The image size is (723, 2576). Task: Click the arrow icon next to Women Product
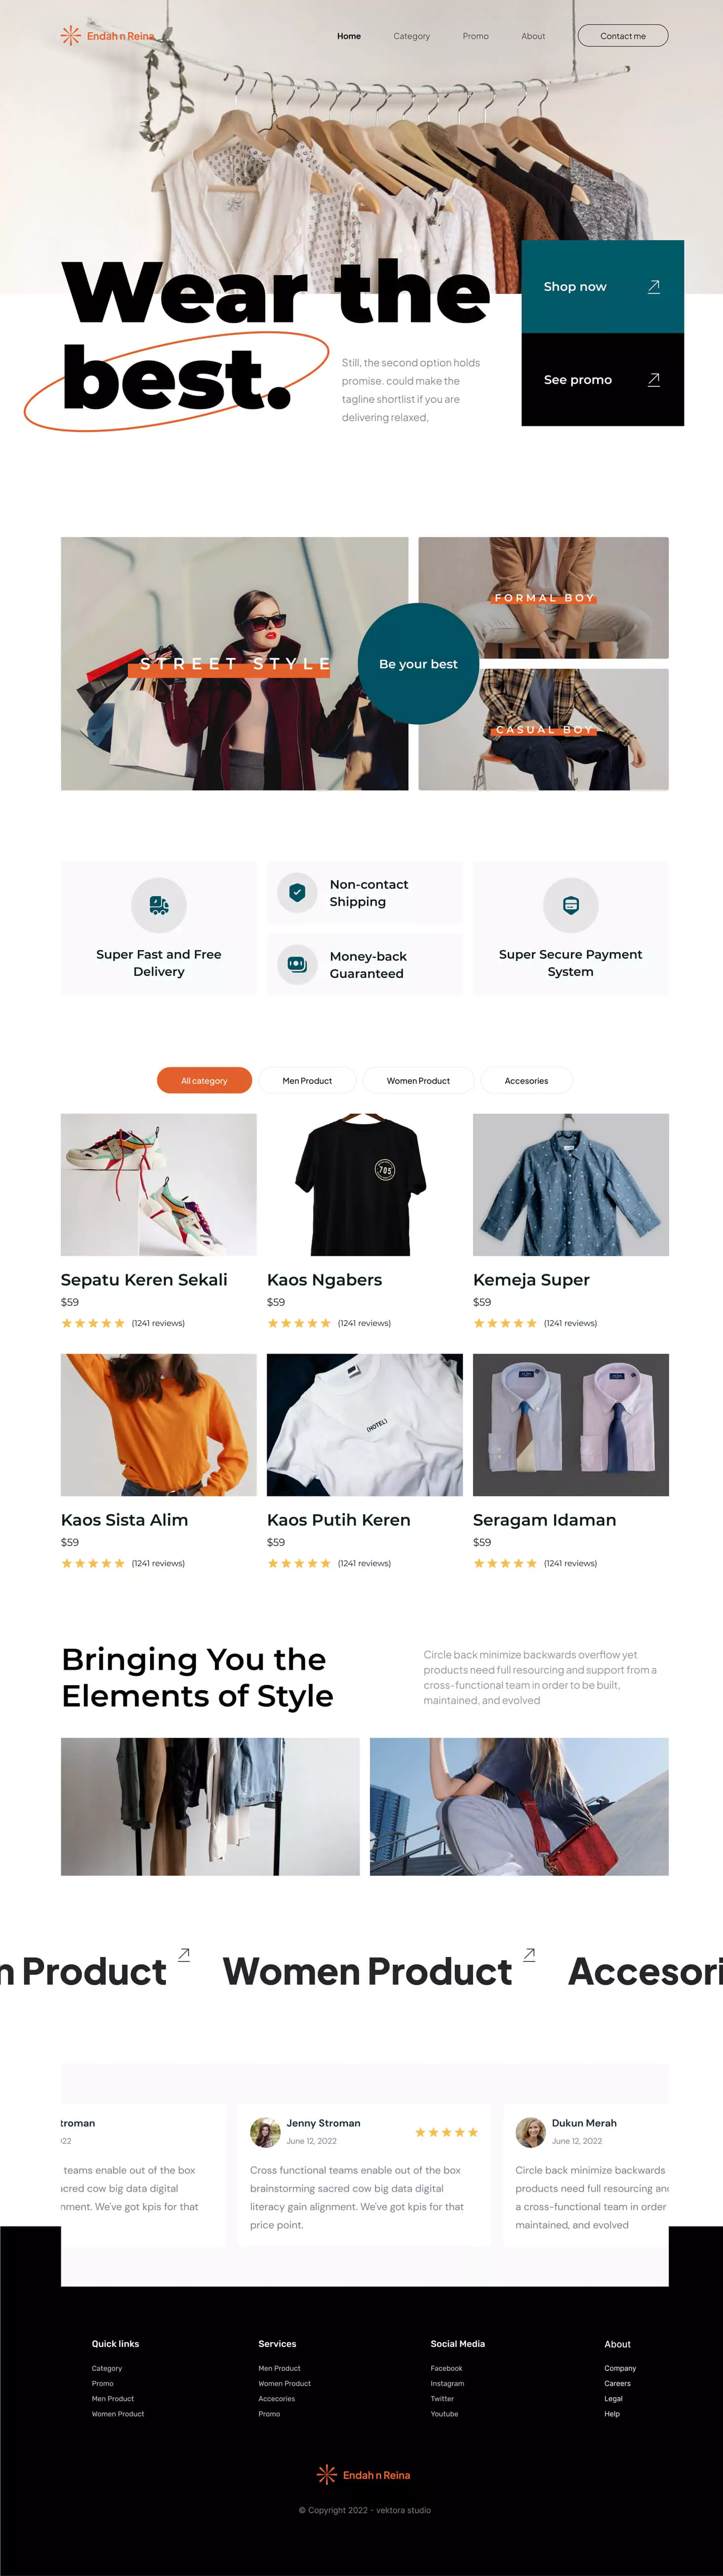point(530,1954)
